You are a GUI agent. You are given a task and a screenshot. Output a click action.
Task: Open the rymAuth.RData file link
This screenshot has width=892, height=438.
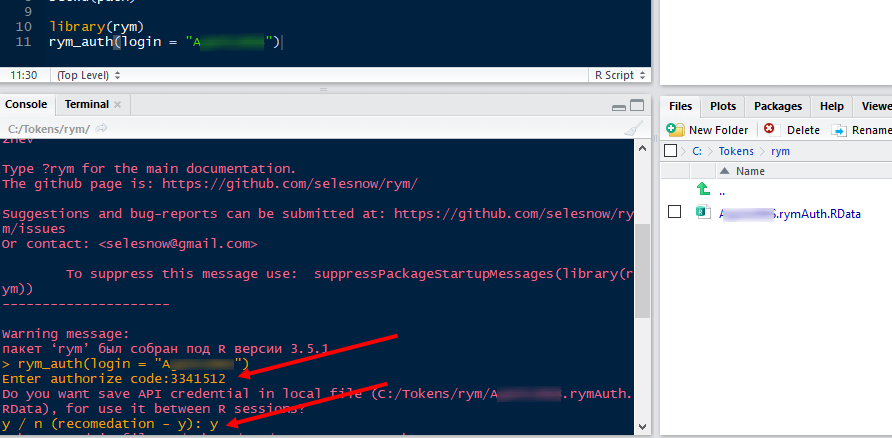790,213
